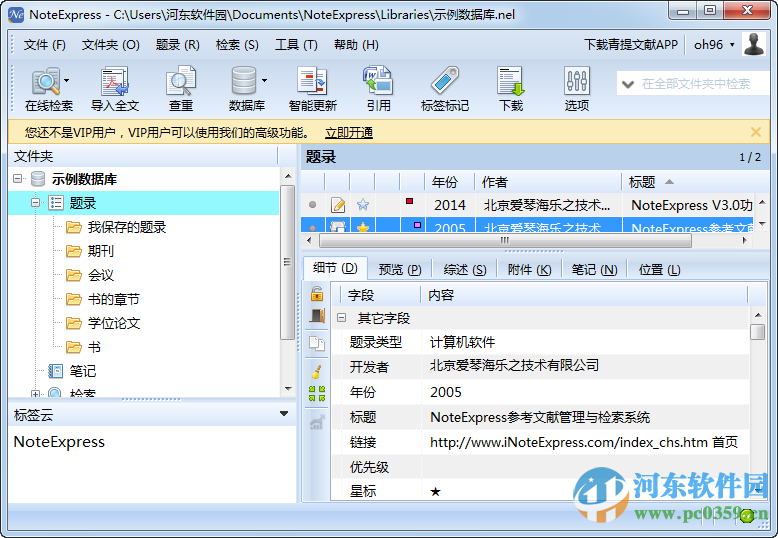Switch to the 预览 (P) tab
778x538 pixels.
(x=400, y=269)
